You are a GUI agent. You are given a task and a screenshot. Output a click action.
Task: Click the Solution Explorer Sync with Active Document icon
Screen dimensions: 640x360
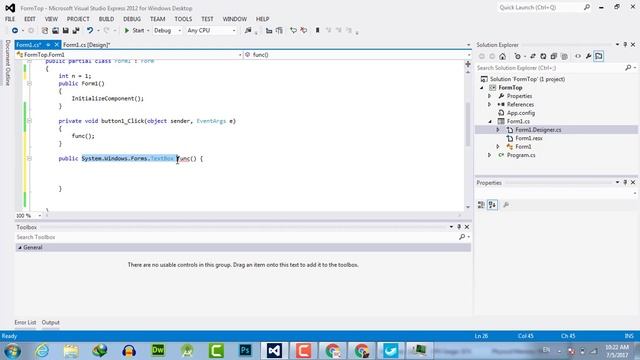(533, 56)
